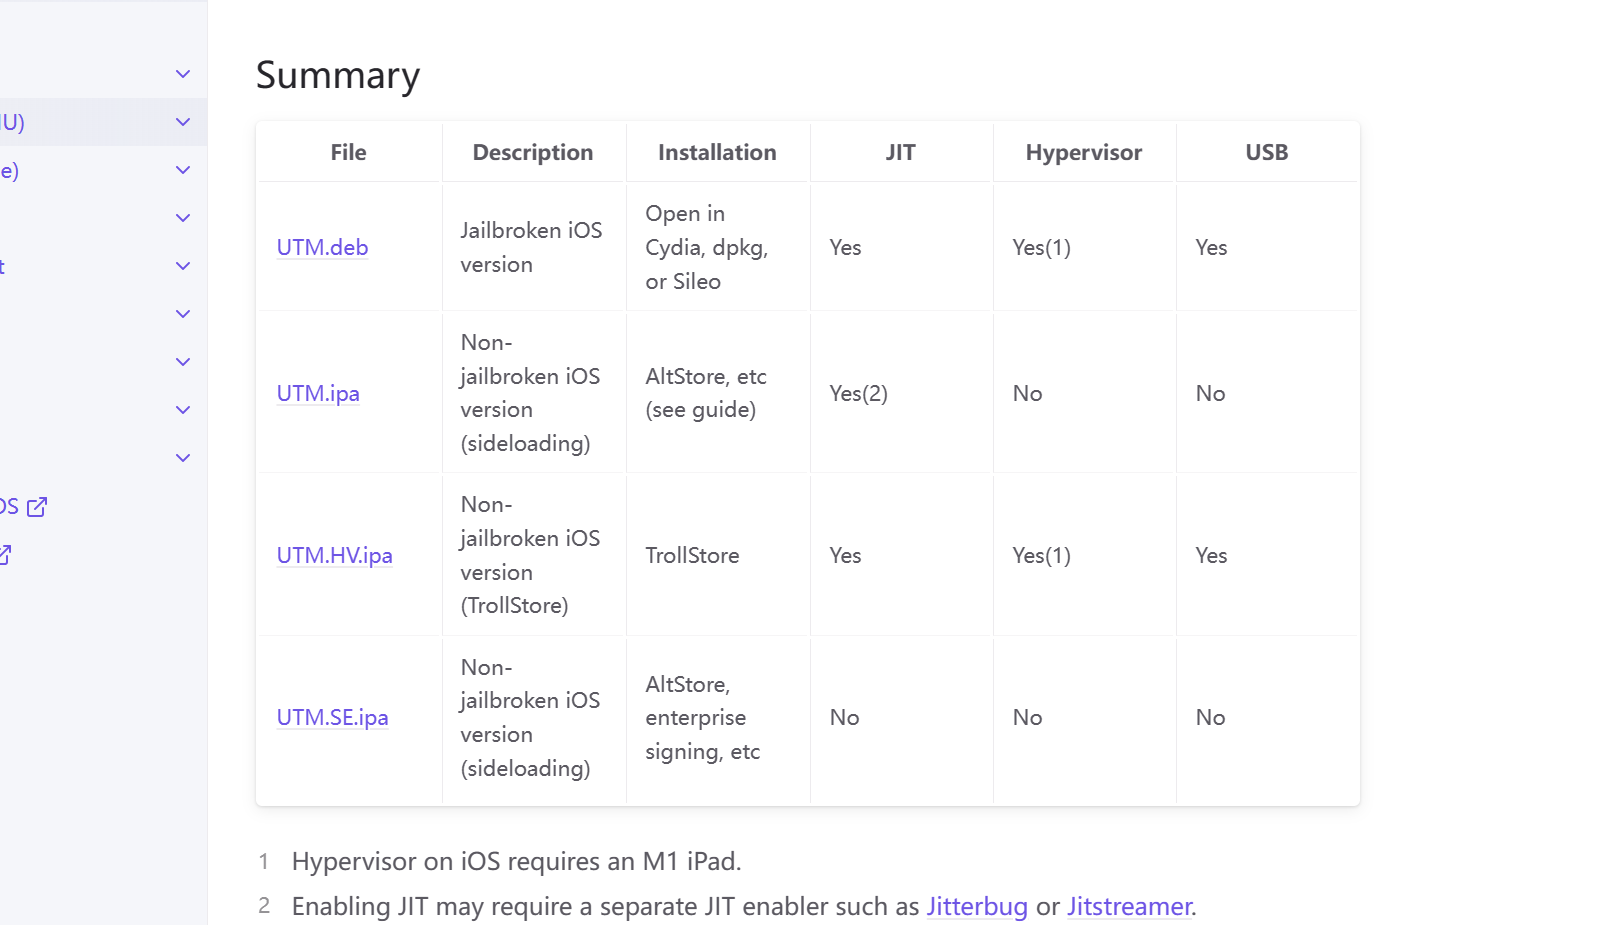Click the "Description" column header
1611x925 pixels.
533,152
